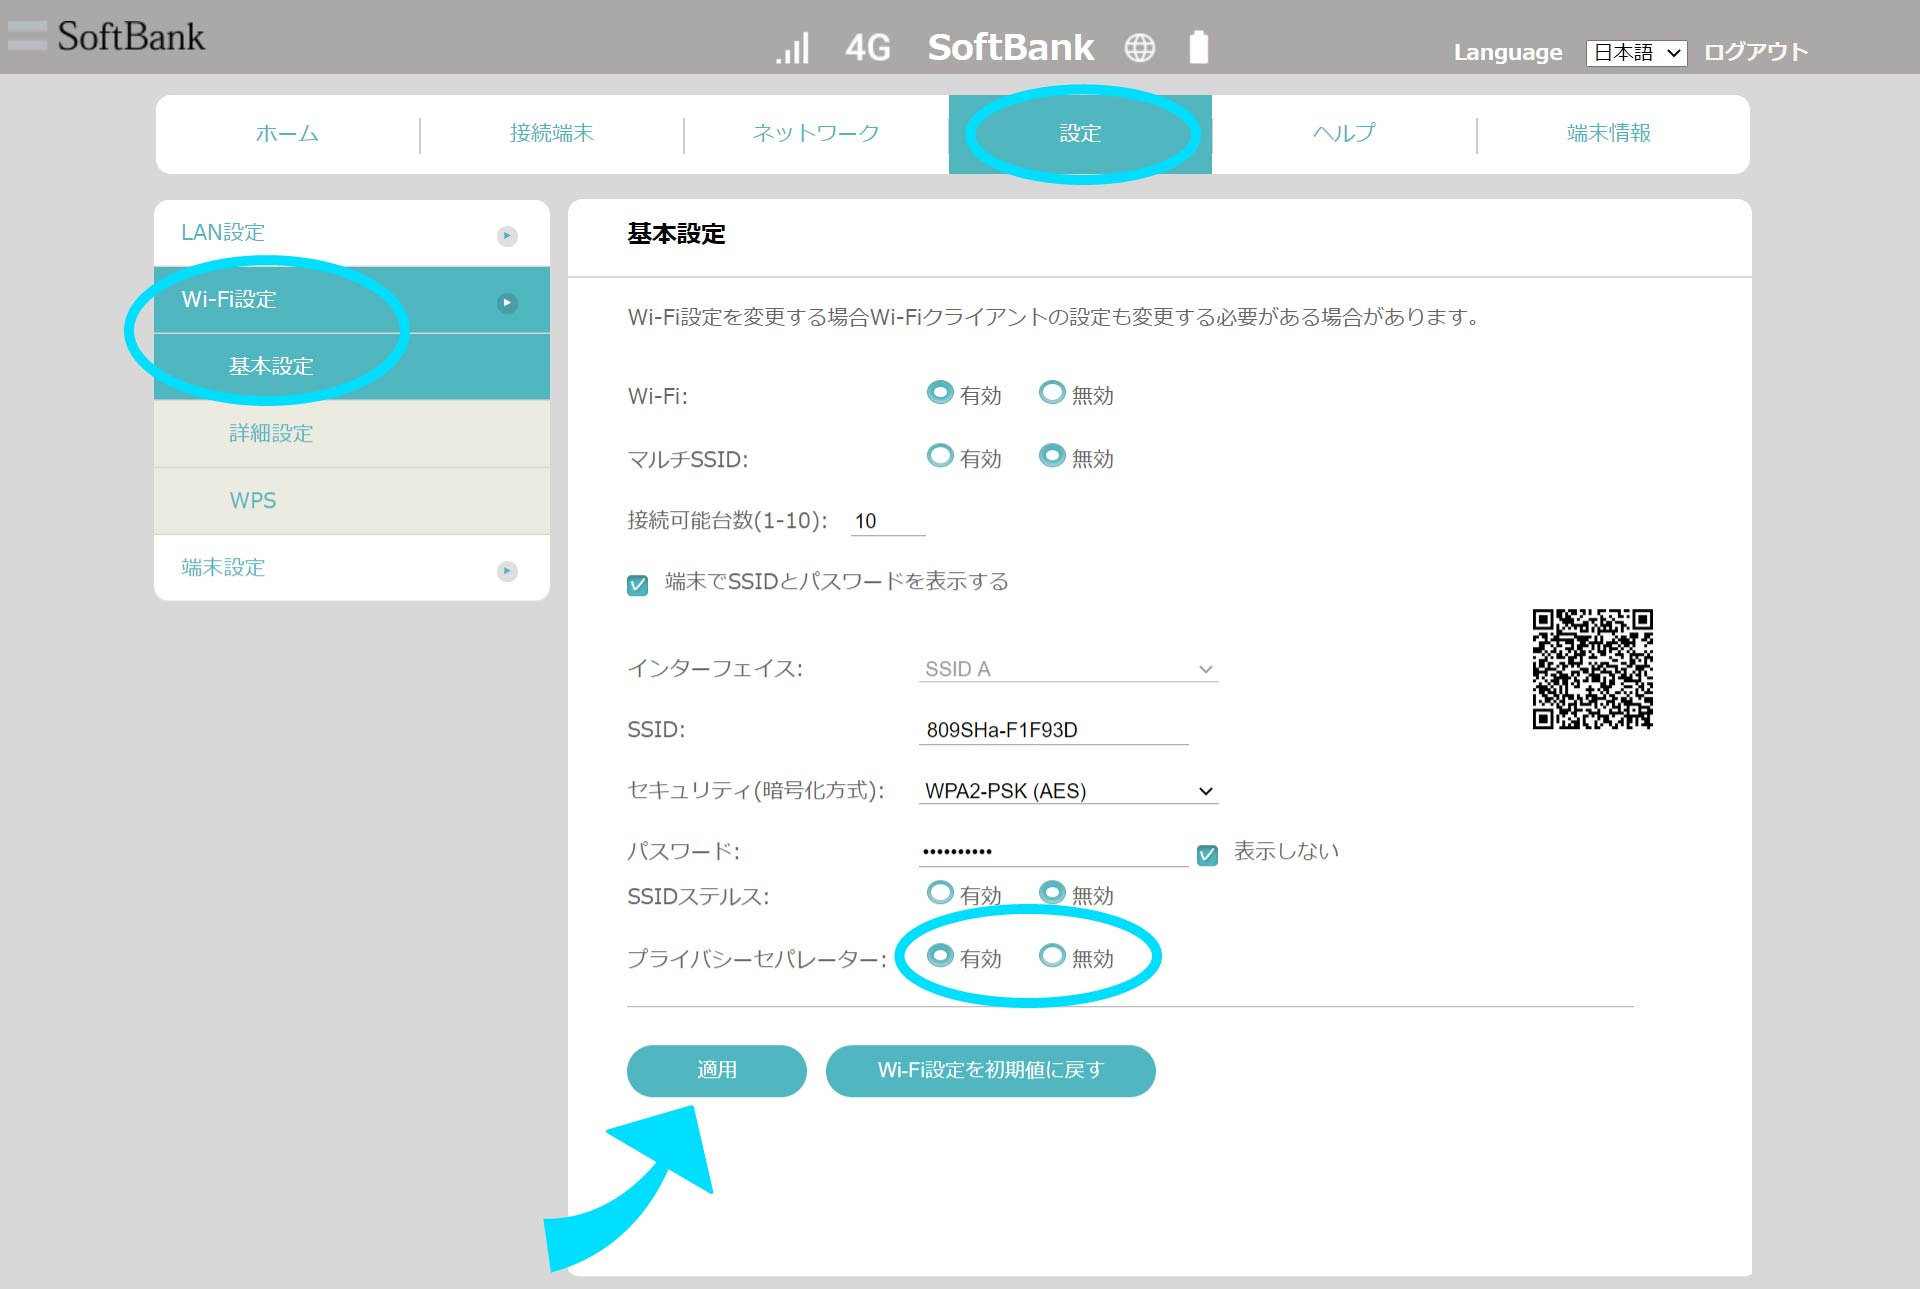Toggle 端末でSSIDとパスワードを表示する checkbox

[637, 585]
